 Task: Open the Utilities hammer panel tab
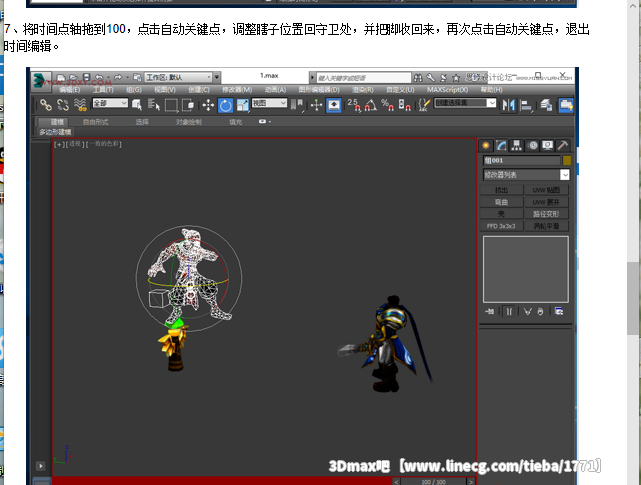click(563, 145)
